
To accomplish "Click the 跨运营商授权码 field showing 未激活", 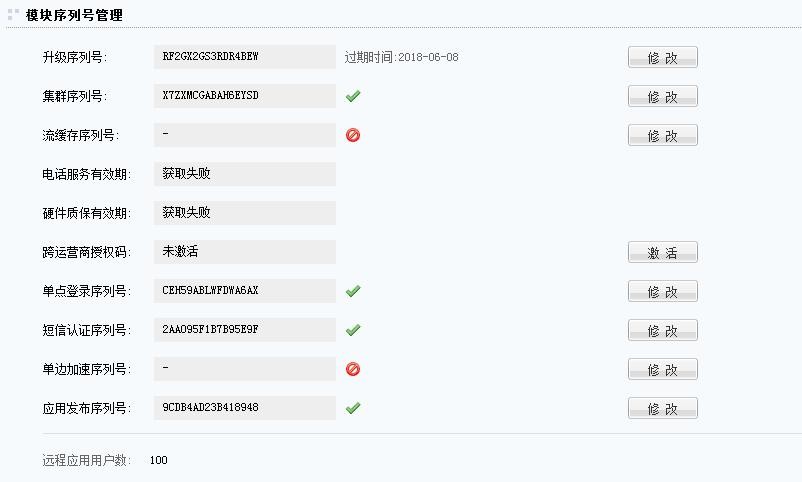I will click(245, 252).
